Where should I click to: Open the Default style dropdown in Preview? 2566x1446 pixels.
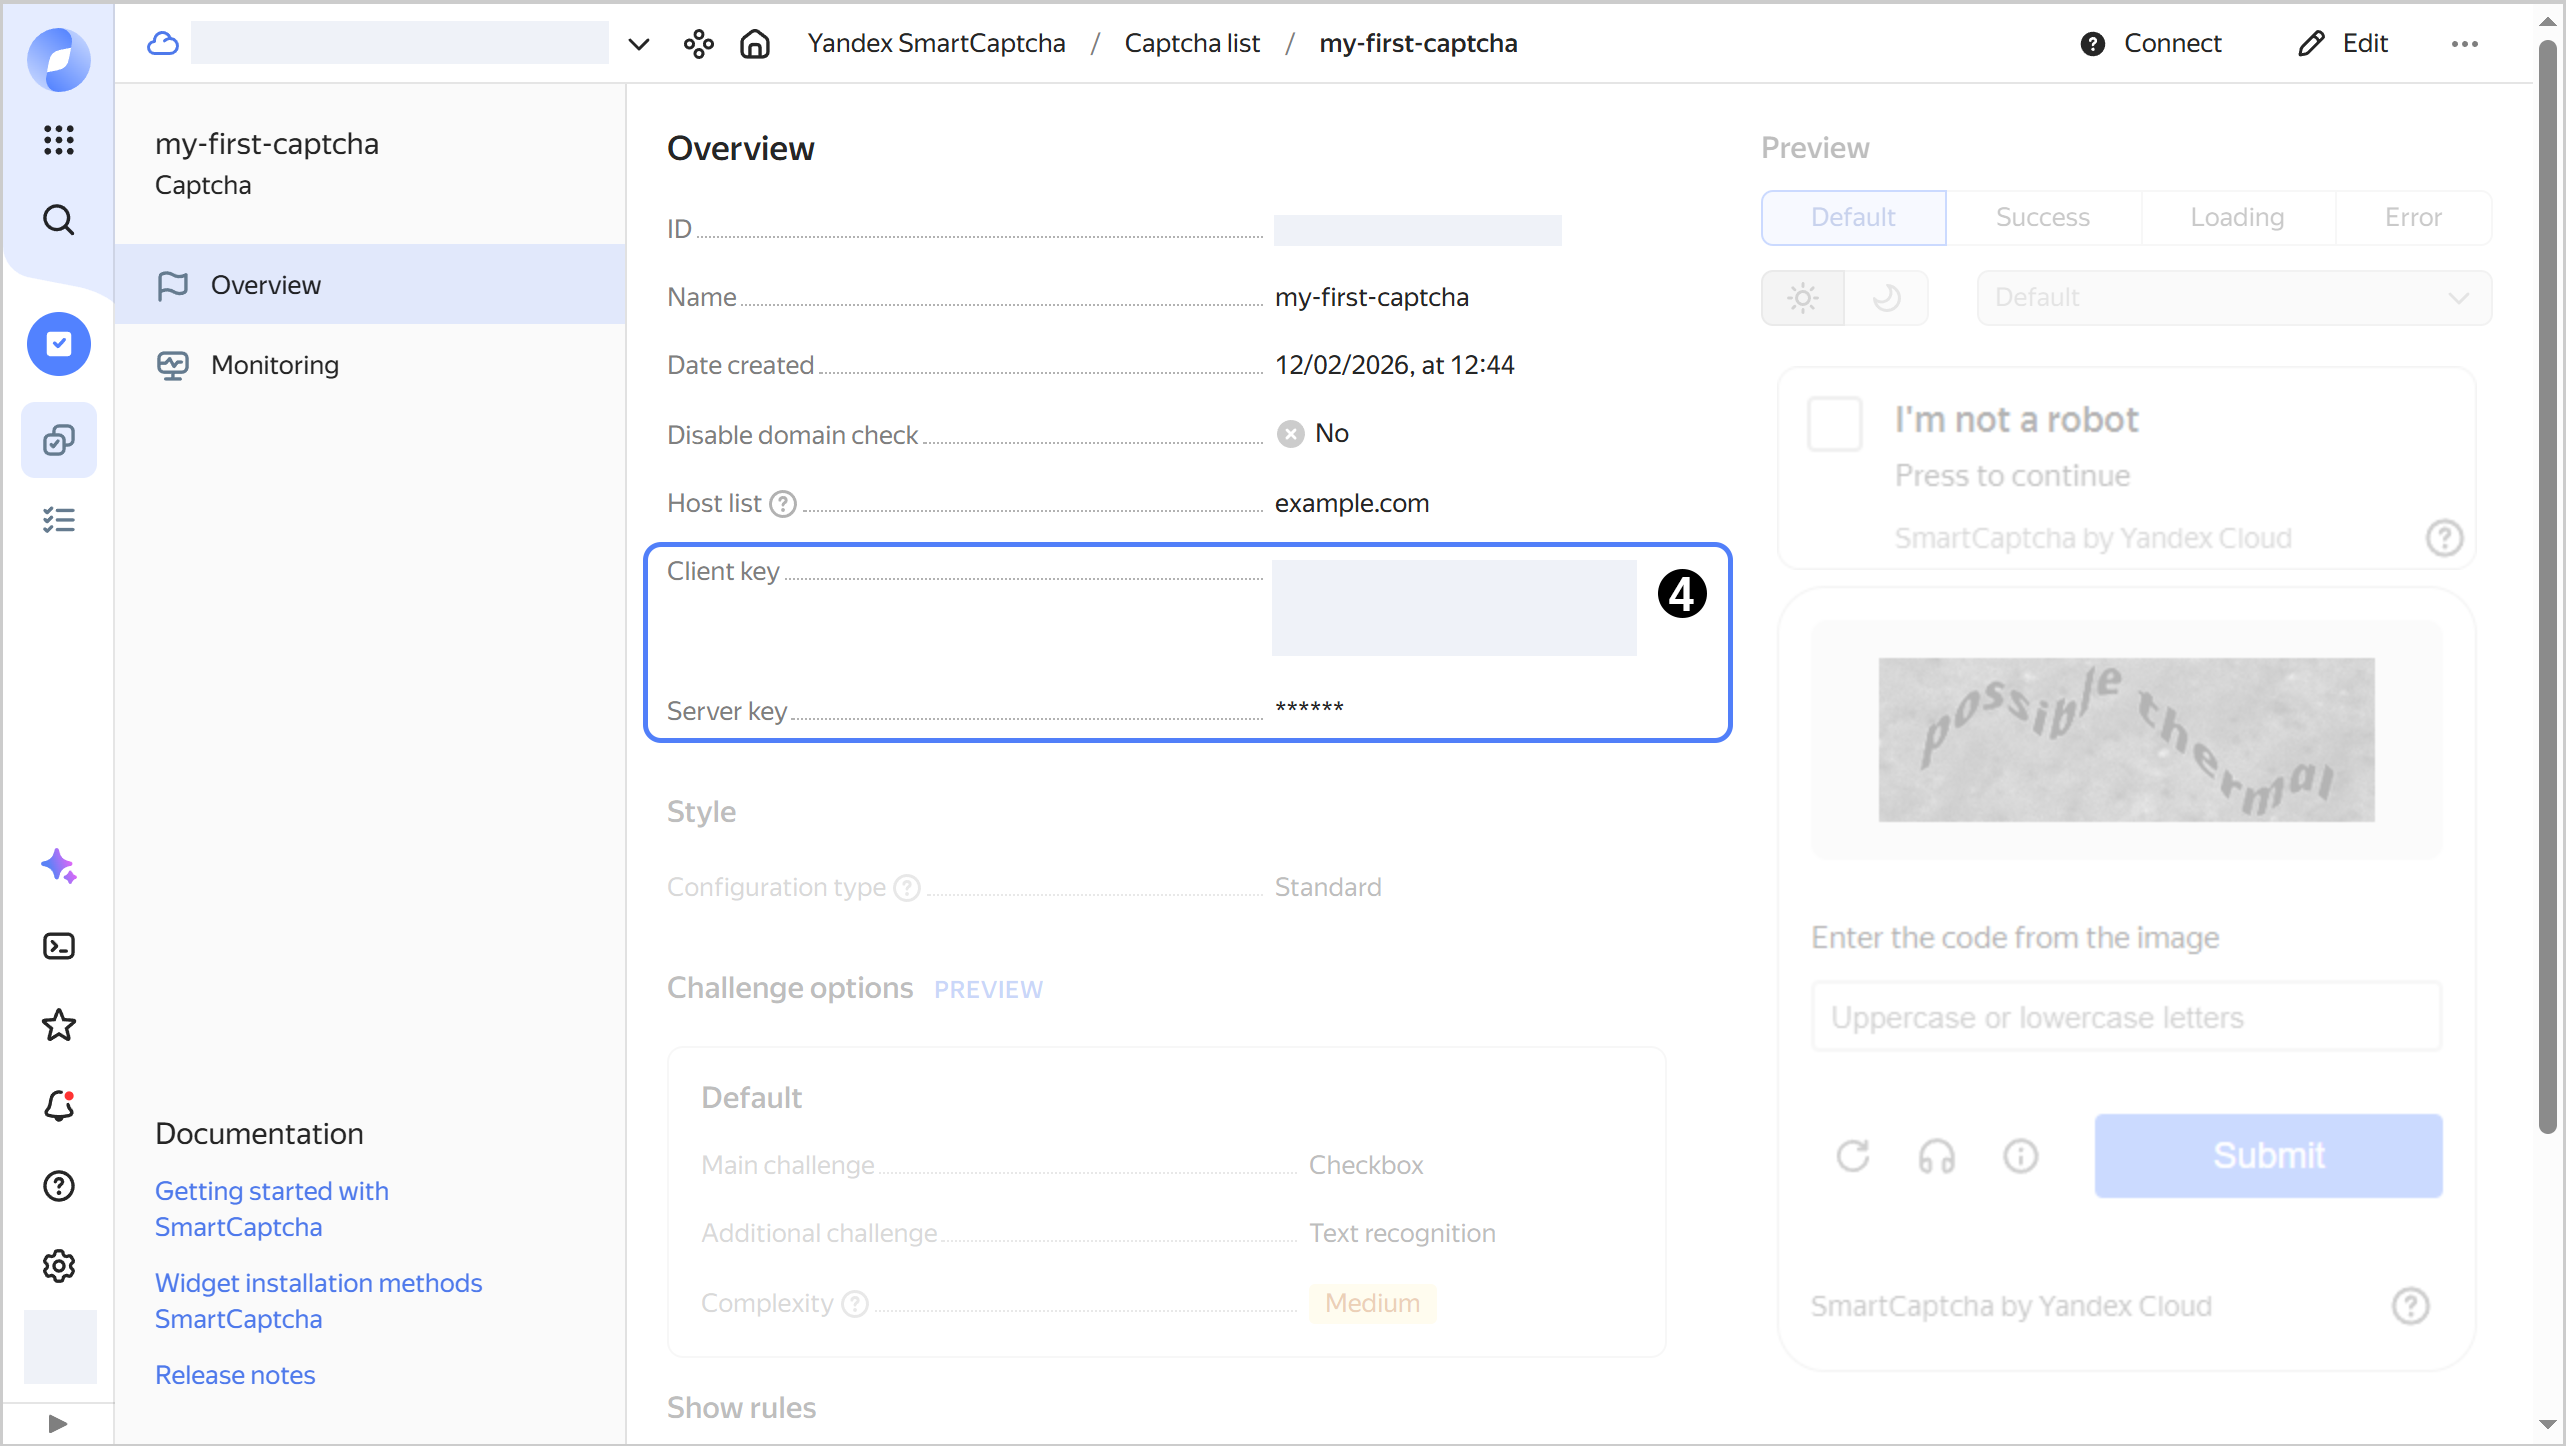tap(2233, 298)
